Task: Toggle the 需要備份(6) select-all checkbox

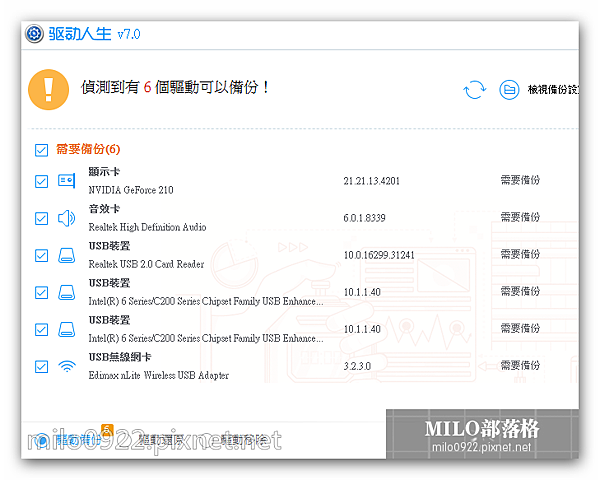Action: 41,150
